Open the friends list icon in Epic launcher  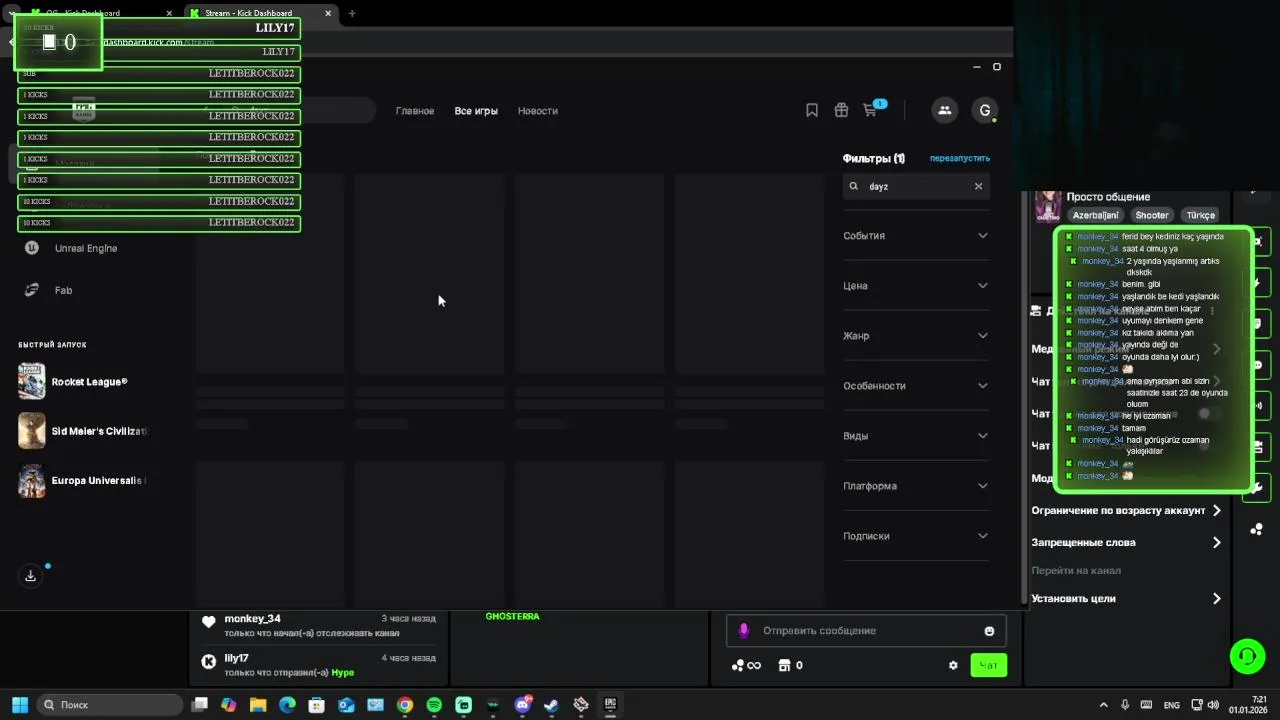[x=944, y=111]
